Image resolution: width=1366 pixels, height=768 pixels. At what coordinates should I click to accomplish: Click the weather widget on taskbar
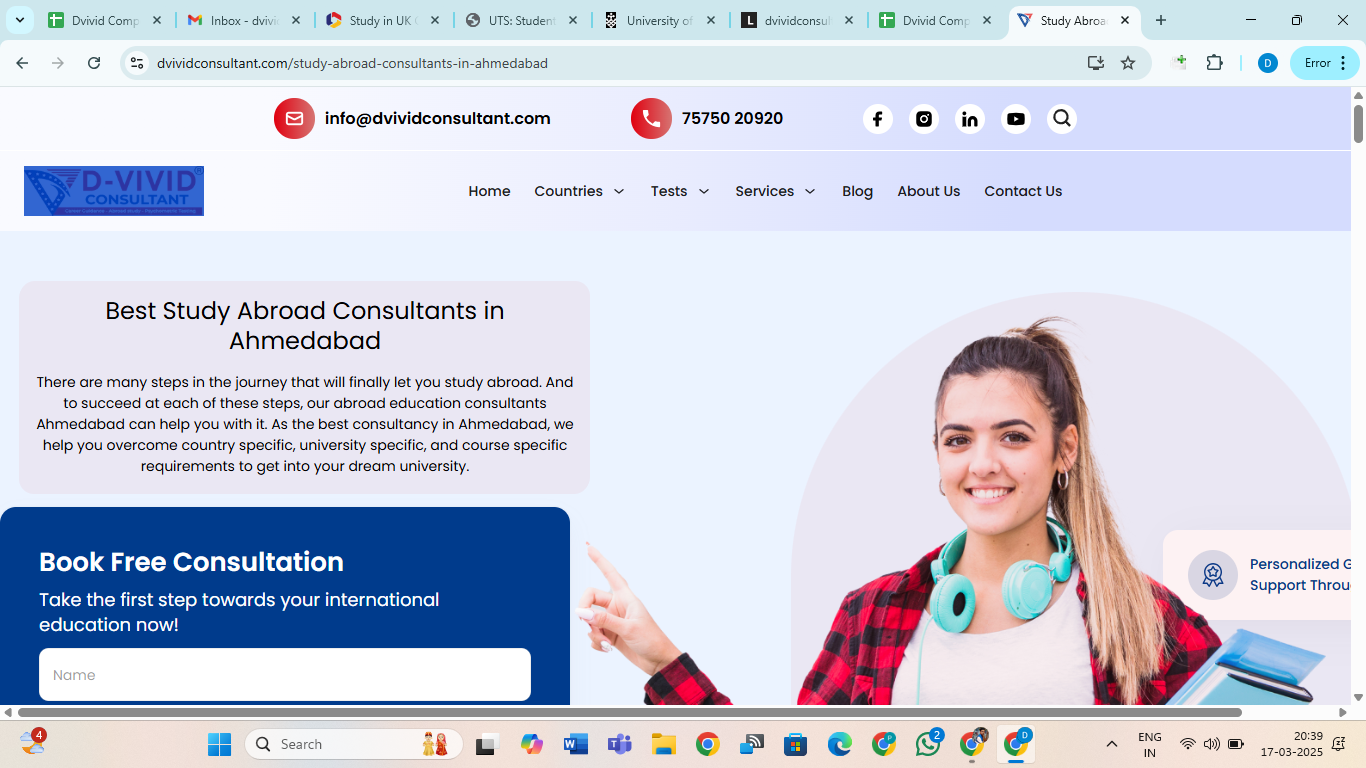tap(33, 743)
